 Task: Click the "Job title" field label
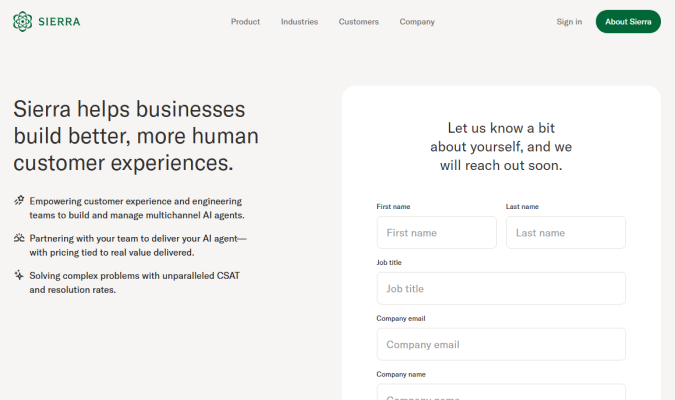coord(389,263)
